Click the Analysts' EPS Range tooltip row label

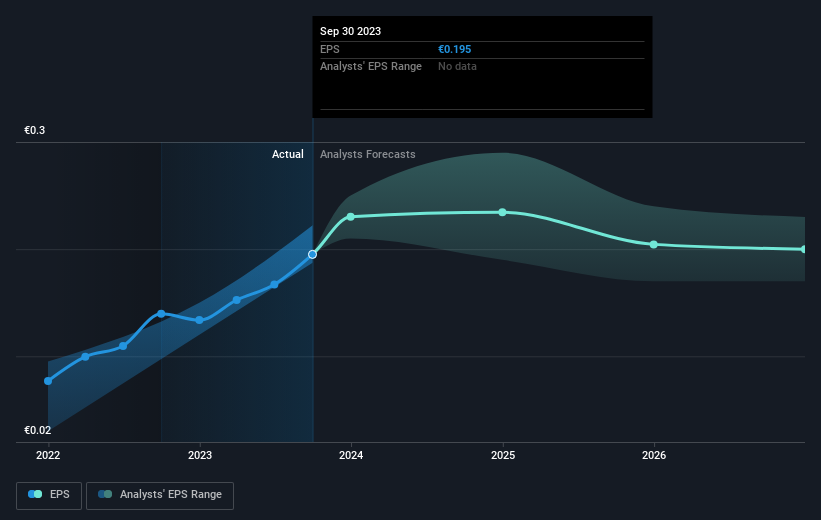point(371,67)
